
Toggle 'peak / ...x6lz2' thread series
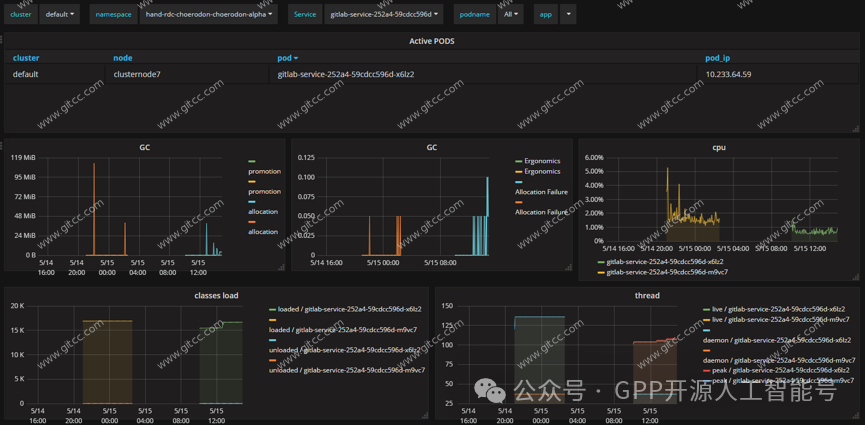coord(781,370)
